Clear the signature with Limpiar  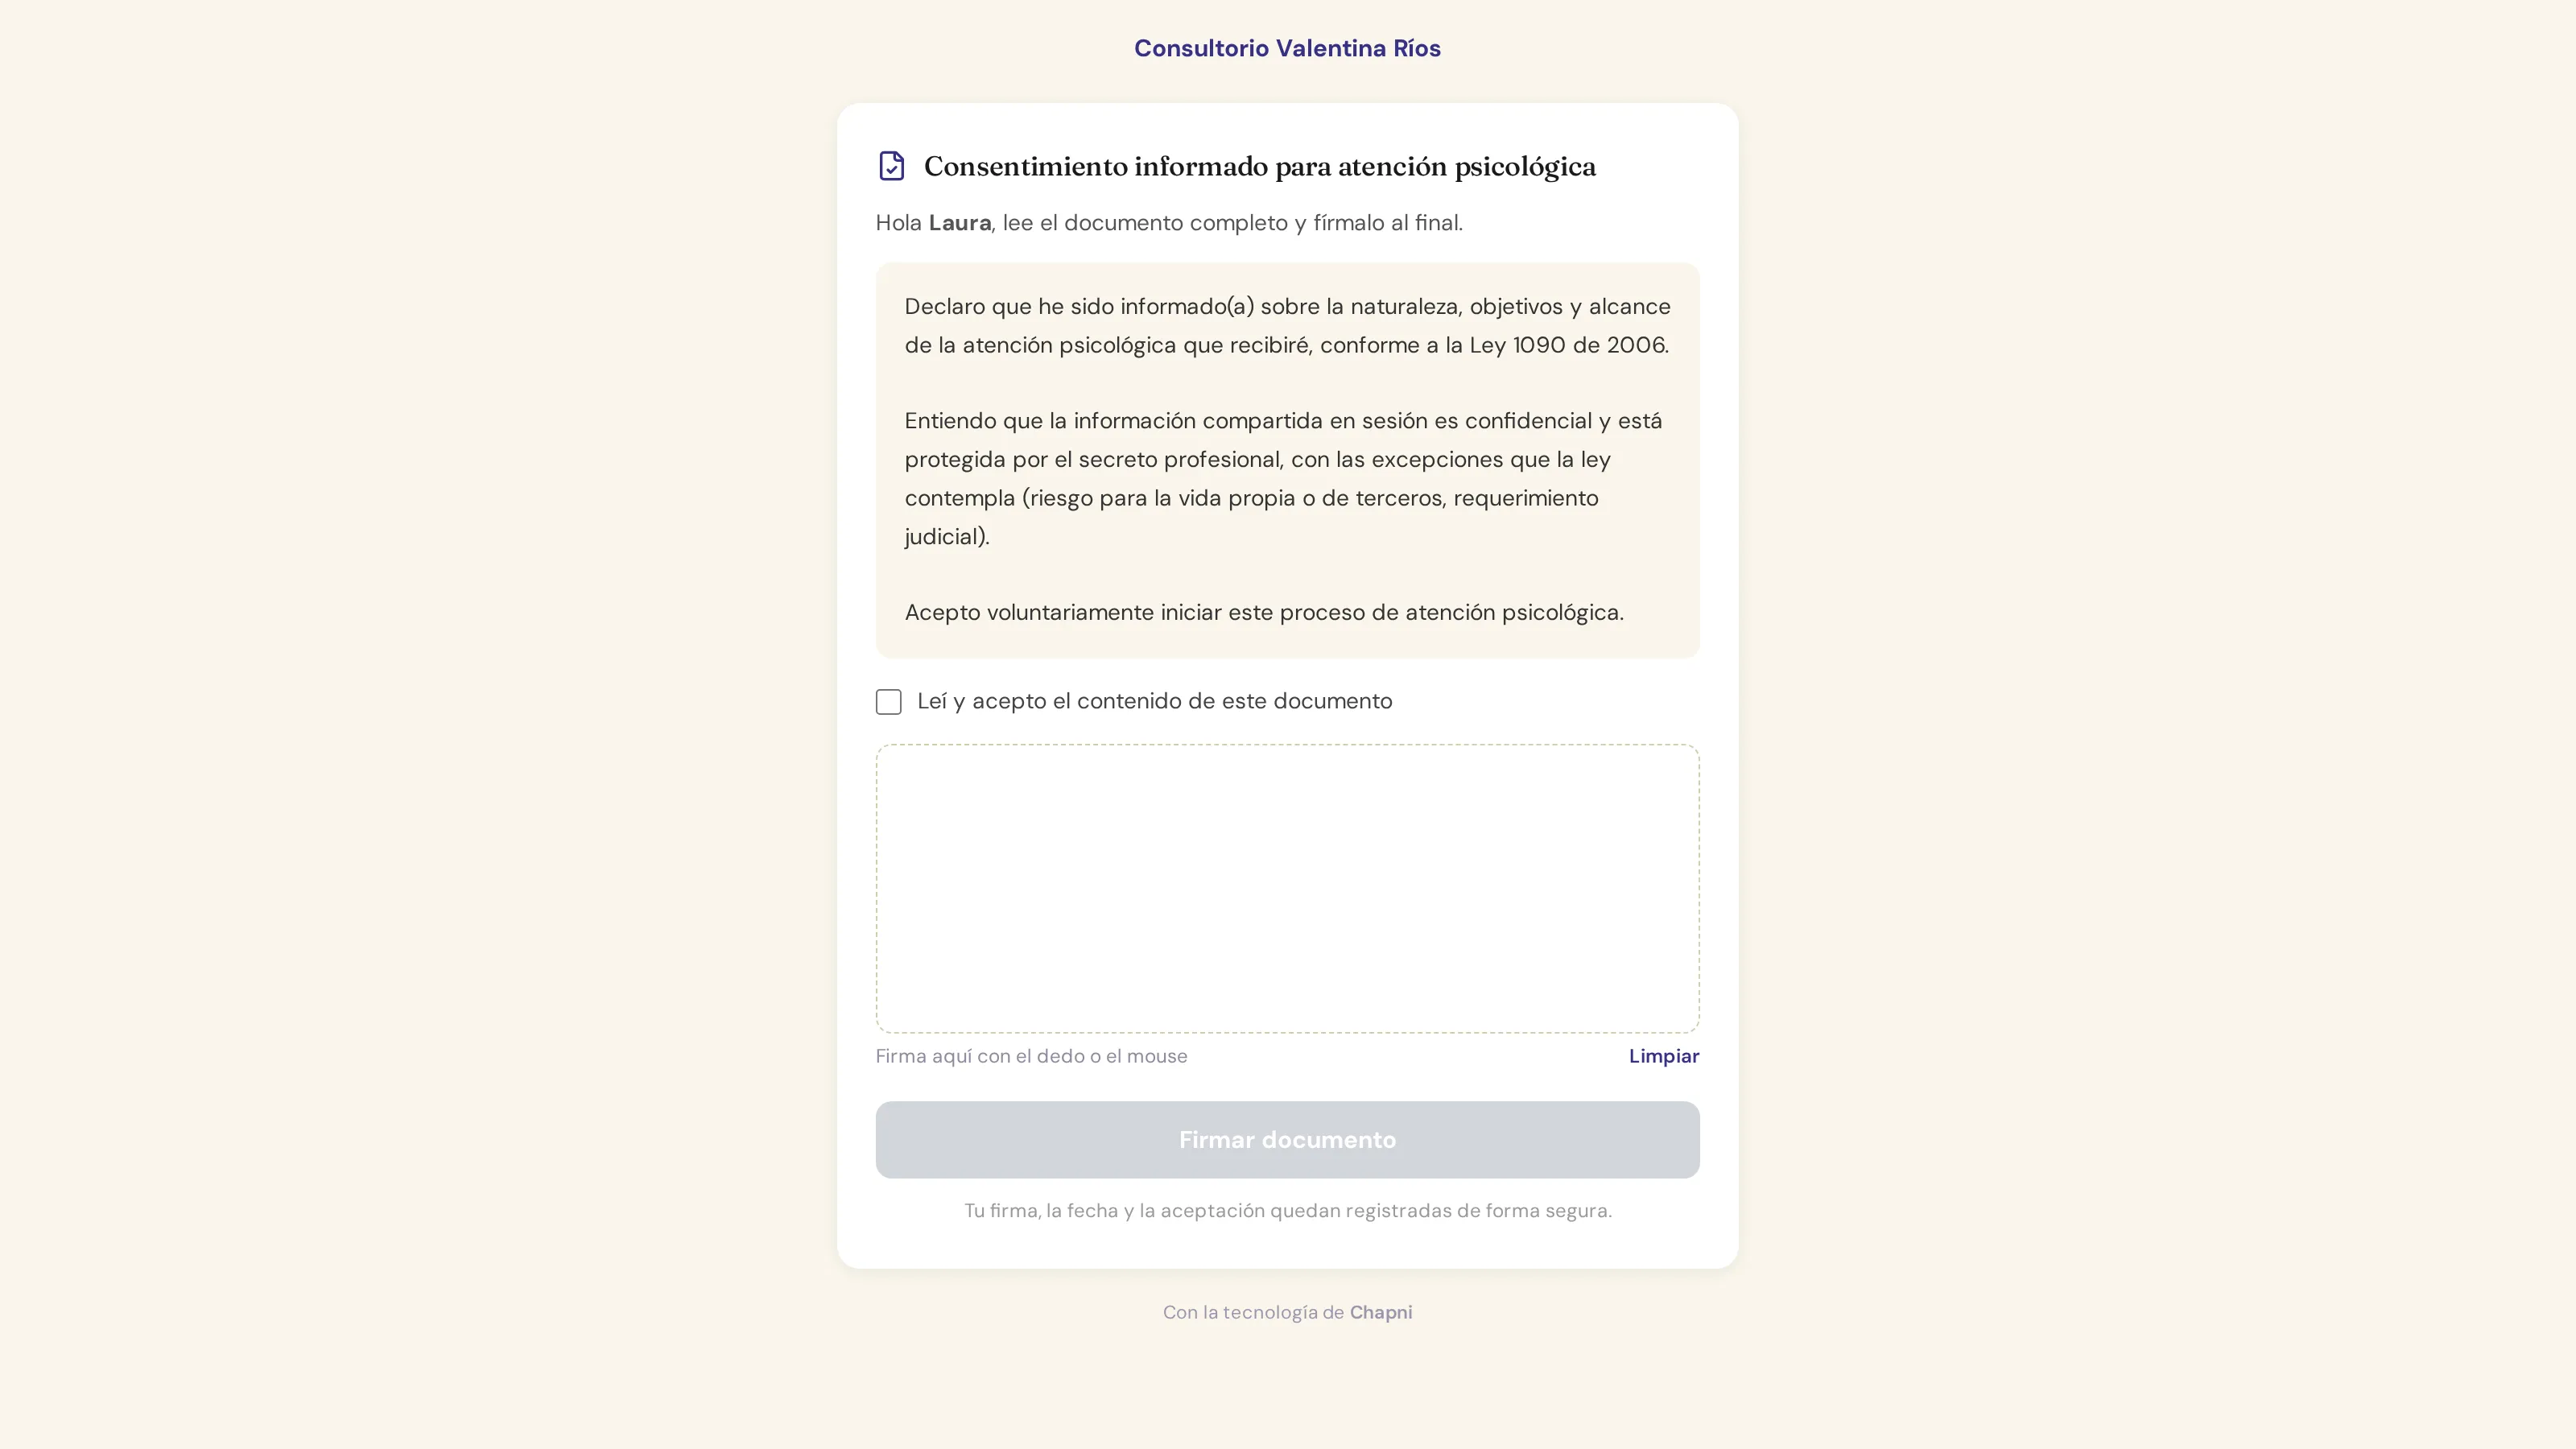pos(1663,1056)
